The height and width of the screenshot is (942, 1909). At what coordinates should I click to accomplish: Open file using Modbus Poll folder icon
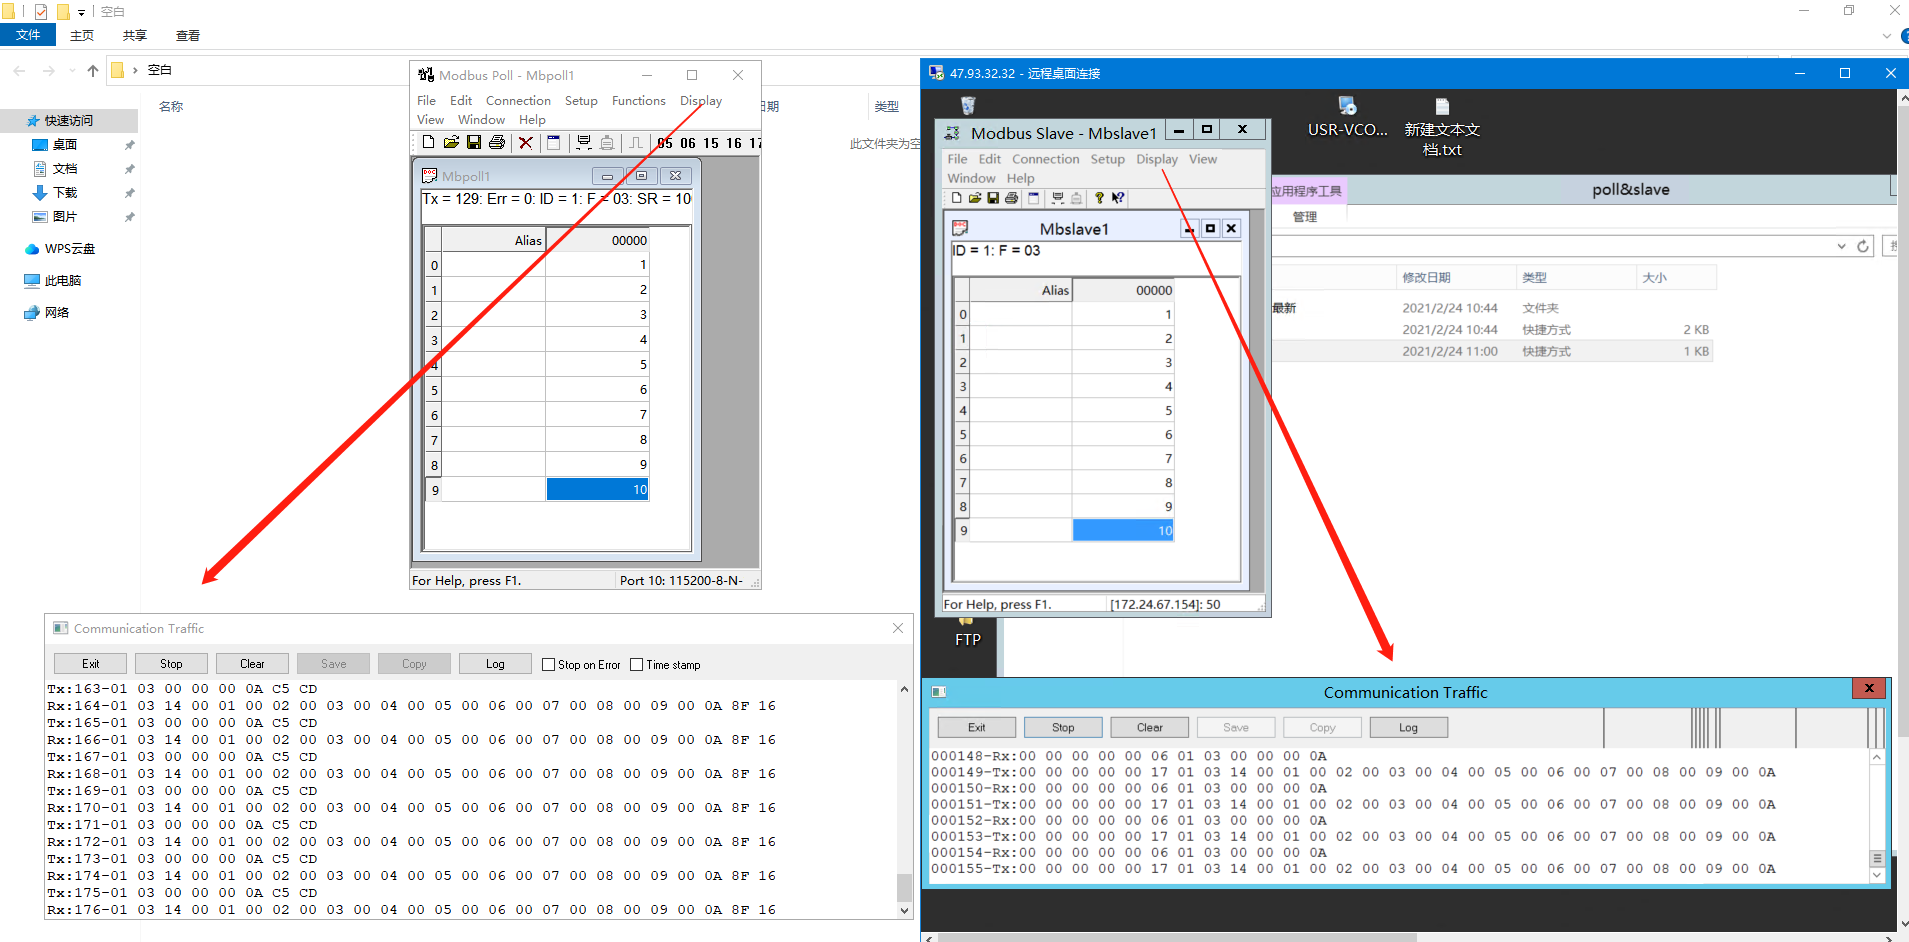point(451,143)
